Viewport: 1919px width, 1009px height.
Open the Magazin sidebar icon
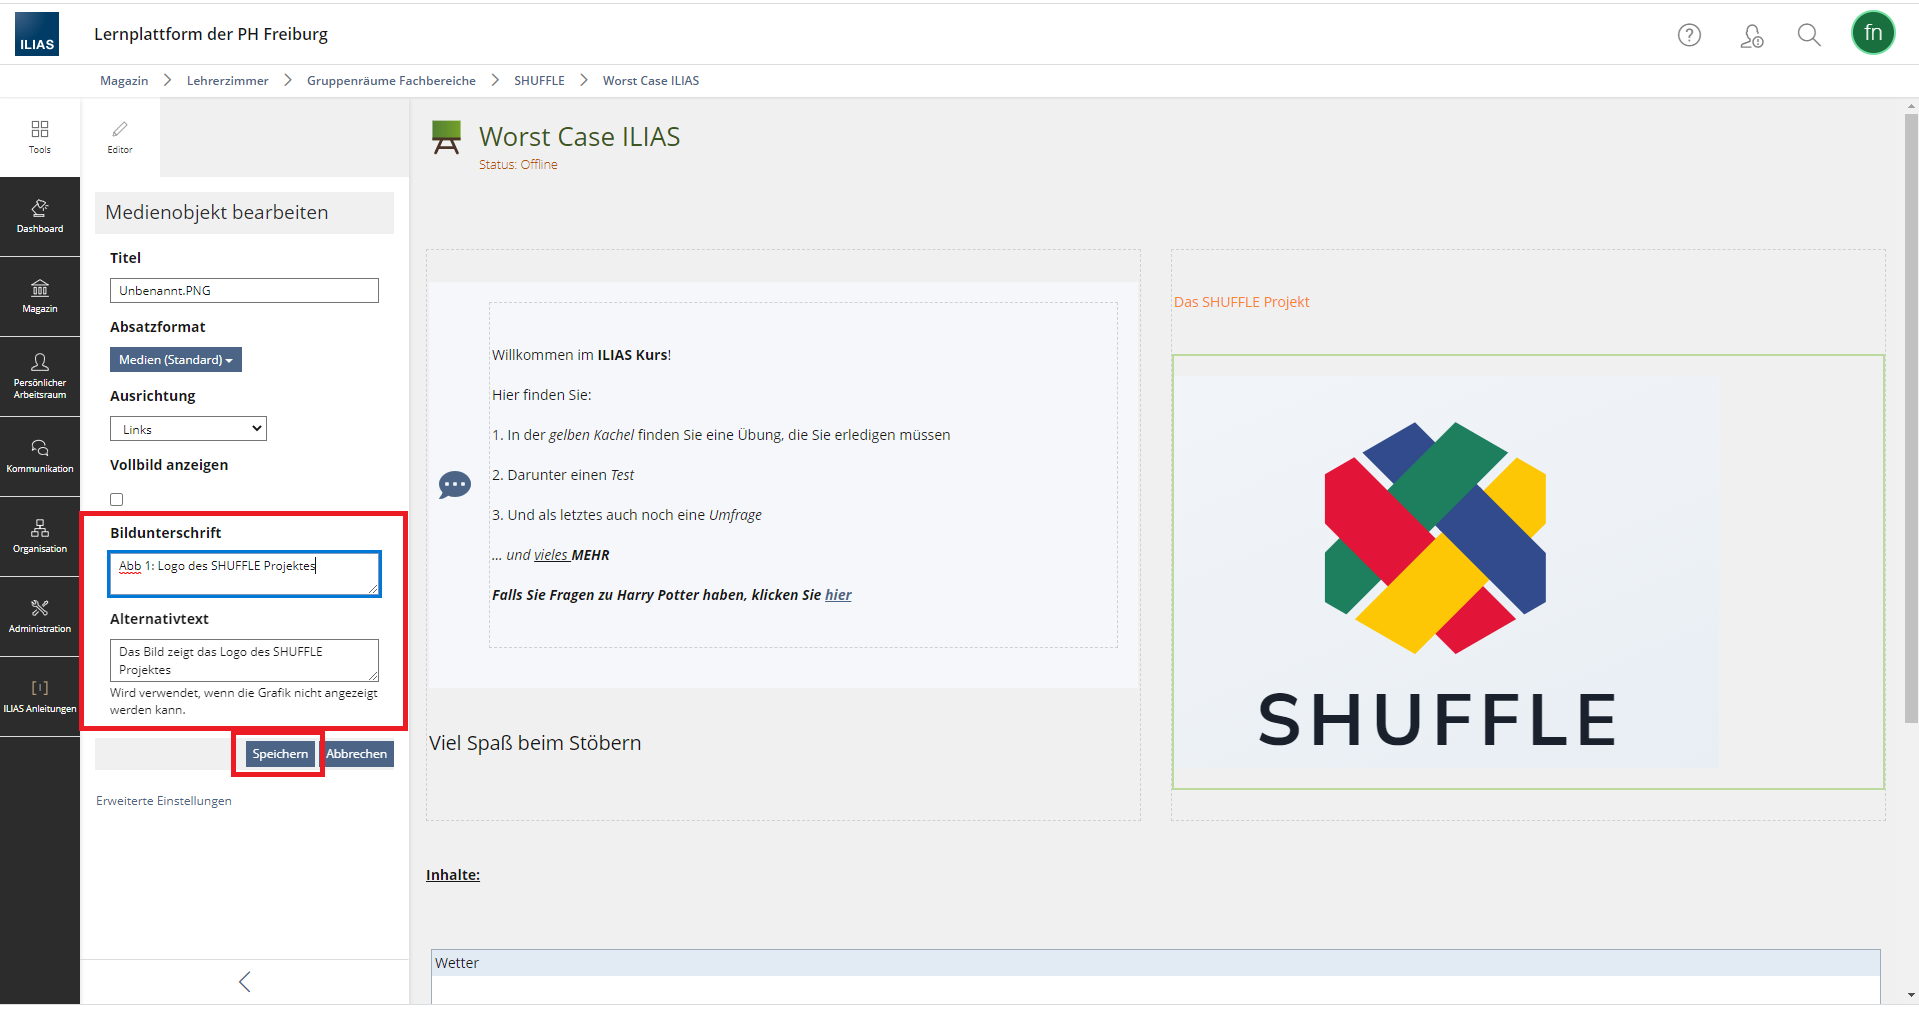point(39,295)
